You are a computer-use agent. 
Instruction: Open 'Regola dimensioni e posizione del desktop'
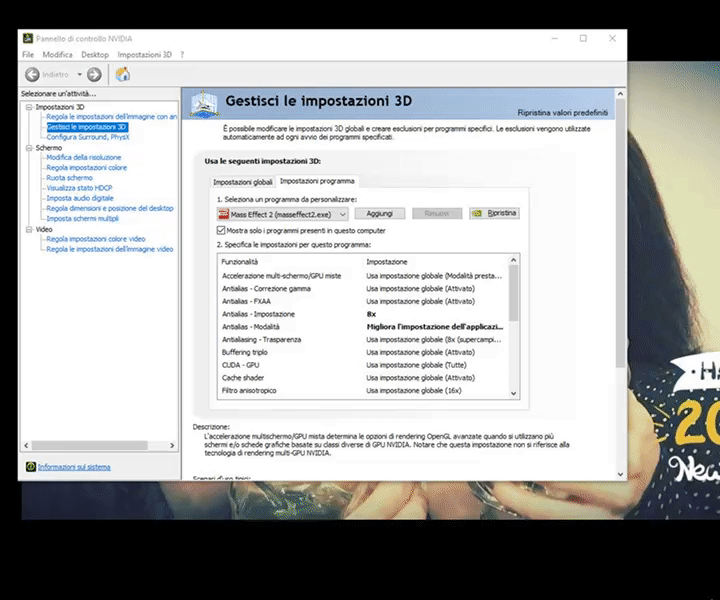(110, 208)
